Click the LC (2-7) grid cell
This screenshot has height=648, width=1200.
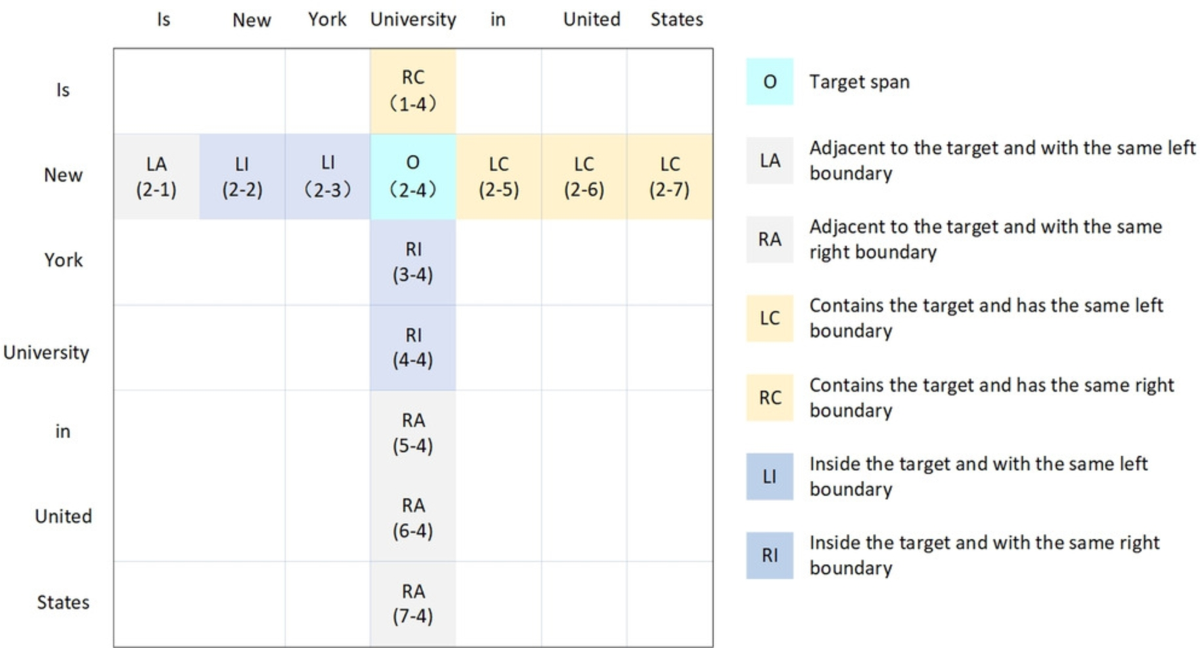(669, 176)
